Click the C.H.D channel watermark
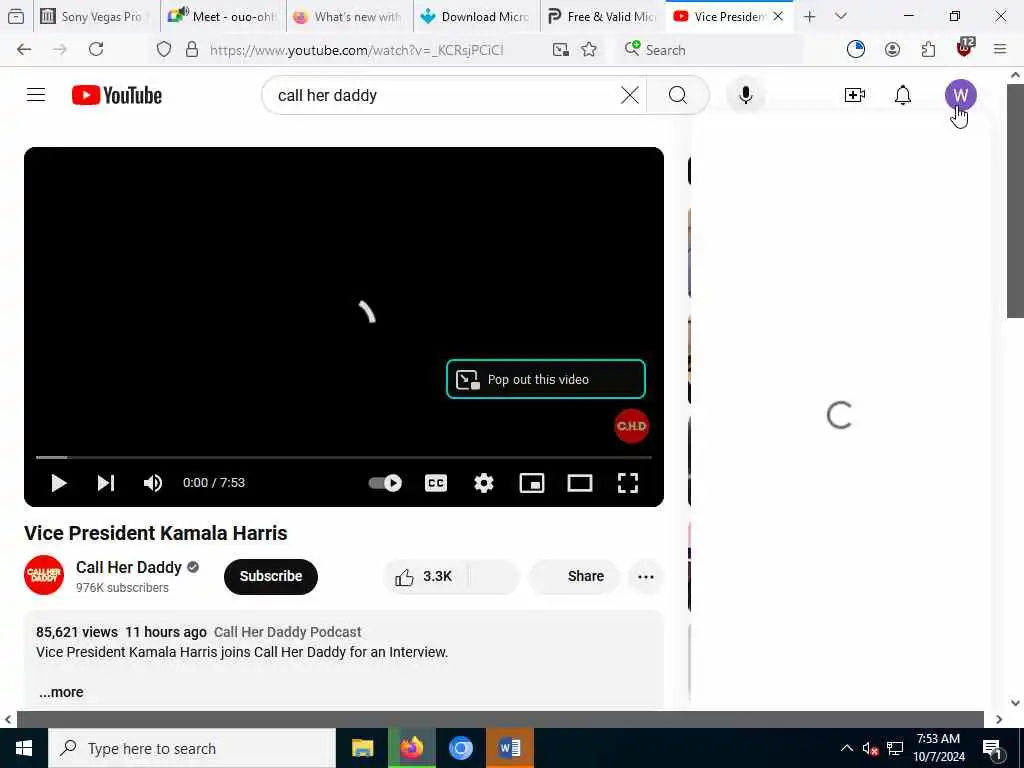 coord(632,426)
